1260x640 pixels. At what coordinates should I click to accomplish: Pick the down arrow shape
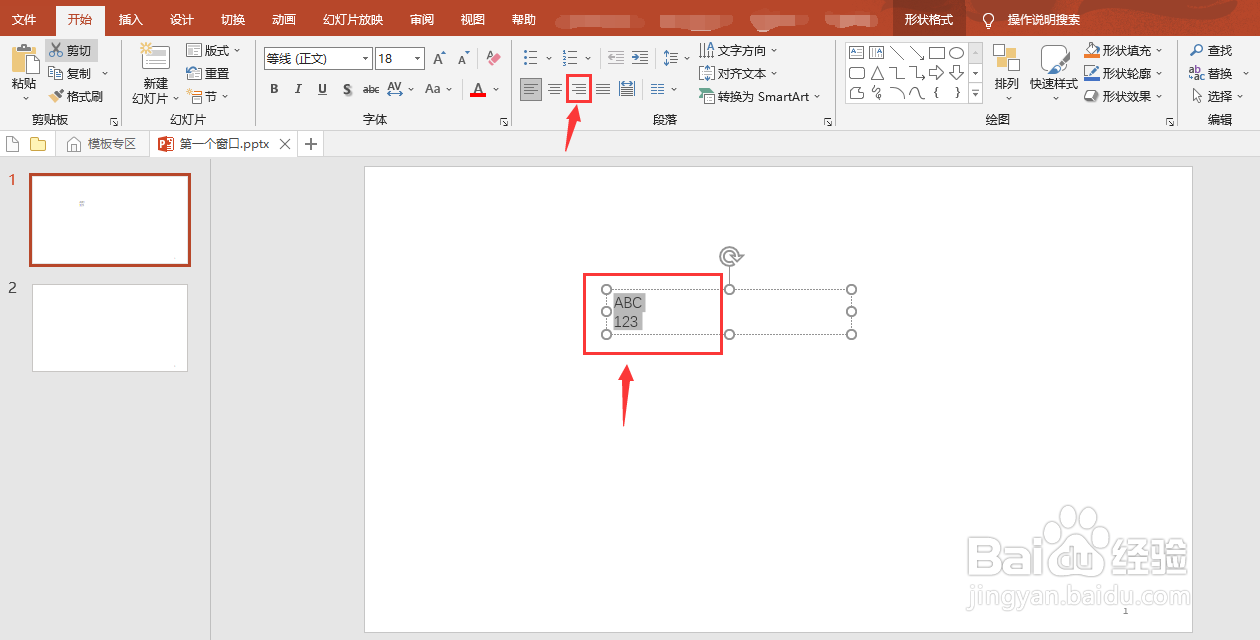(956, 73)
